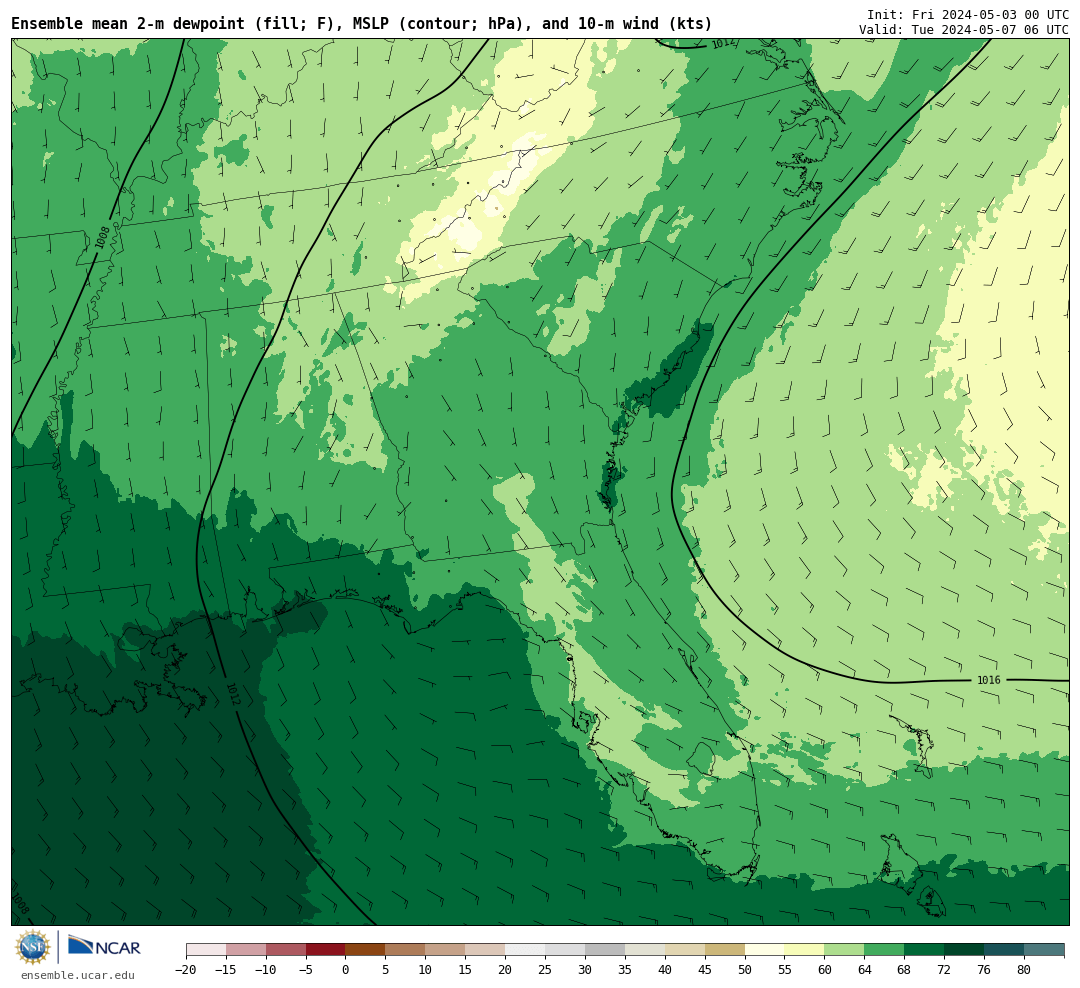1080x988 pixels.
Task: Pick the khaki 45 to 50 swatch
Action: (725, 950)
